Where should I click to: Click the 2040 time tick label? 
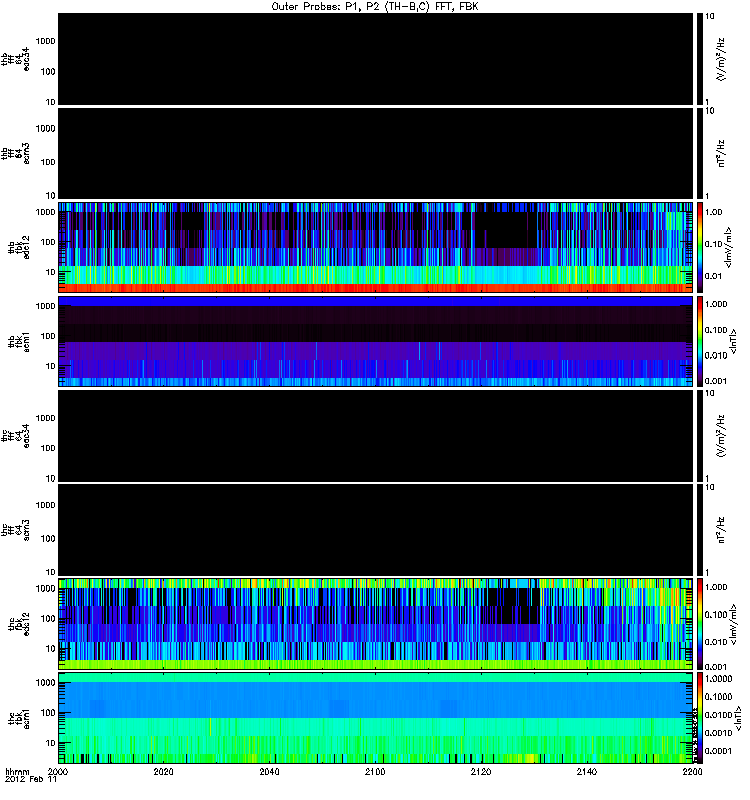(x=270, y=772)
